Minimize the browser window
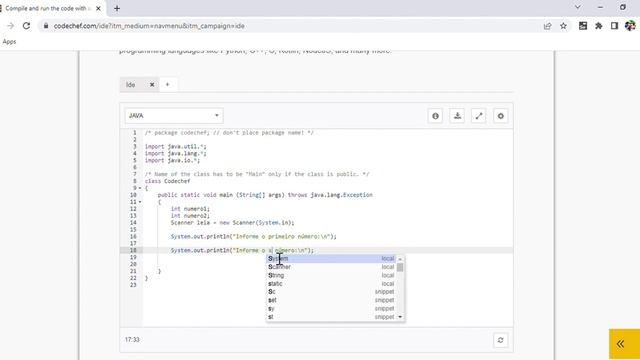 pos(600,7)
